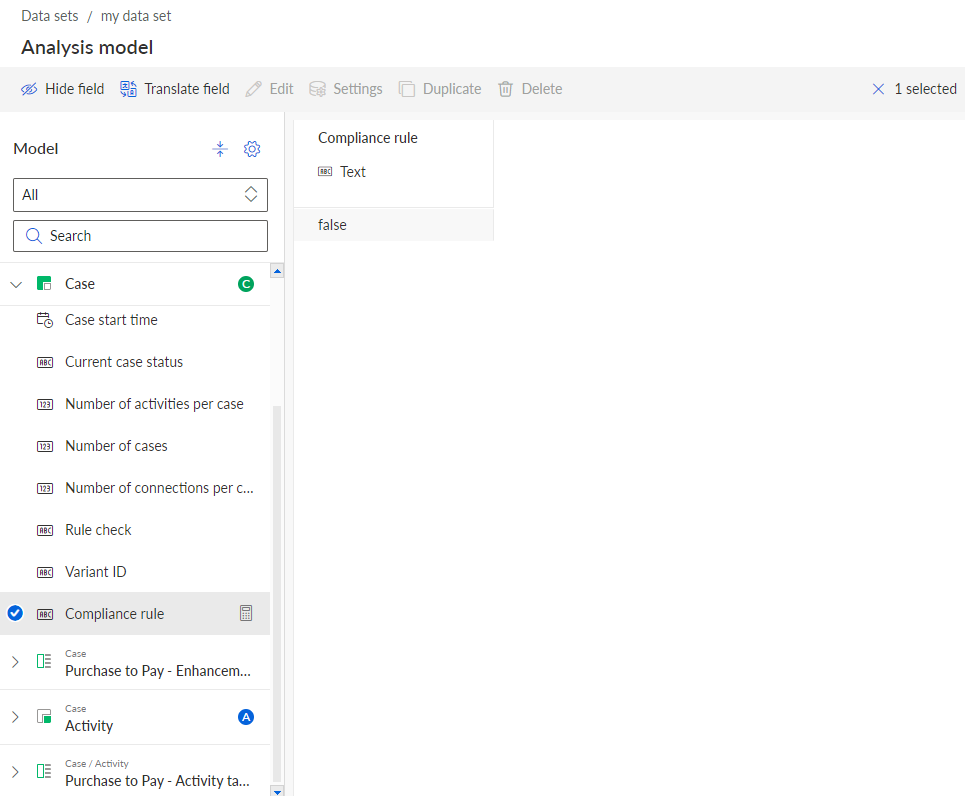The image size is (965, 796).
Task: Click the false value row
Action: (x=394, y=225)
